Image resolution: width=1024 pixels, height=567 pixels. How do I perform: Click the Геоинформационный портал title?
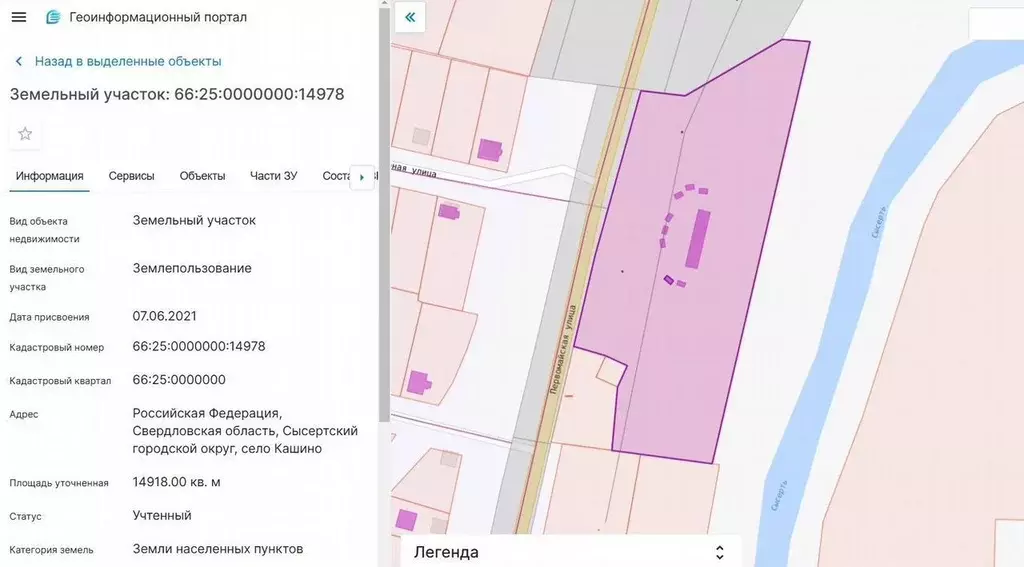158,17
